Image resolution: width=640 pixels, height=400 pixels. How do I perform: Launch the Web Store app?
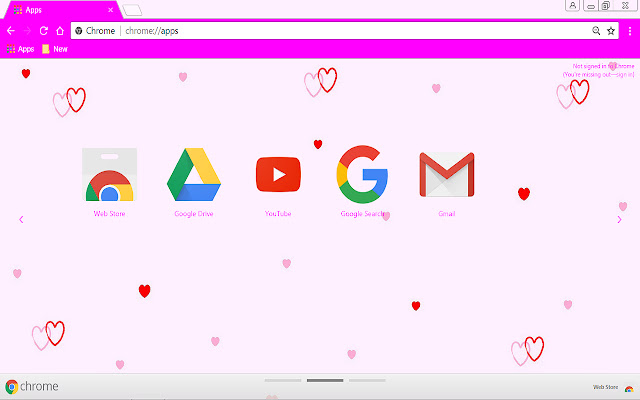[109, 175]
